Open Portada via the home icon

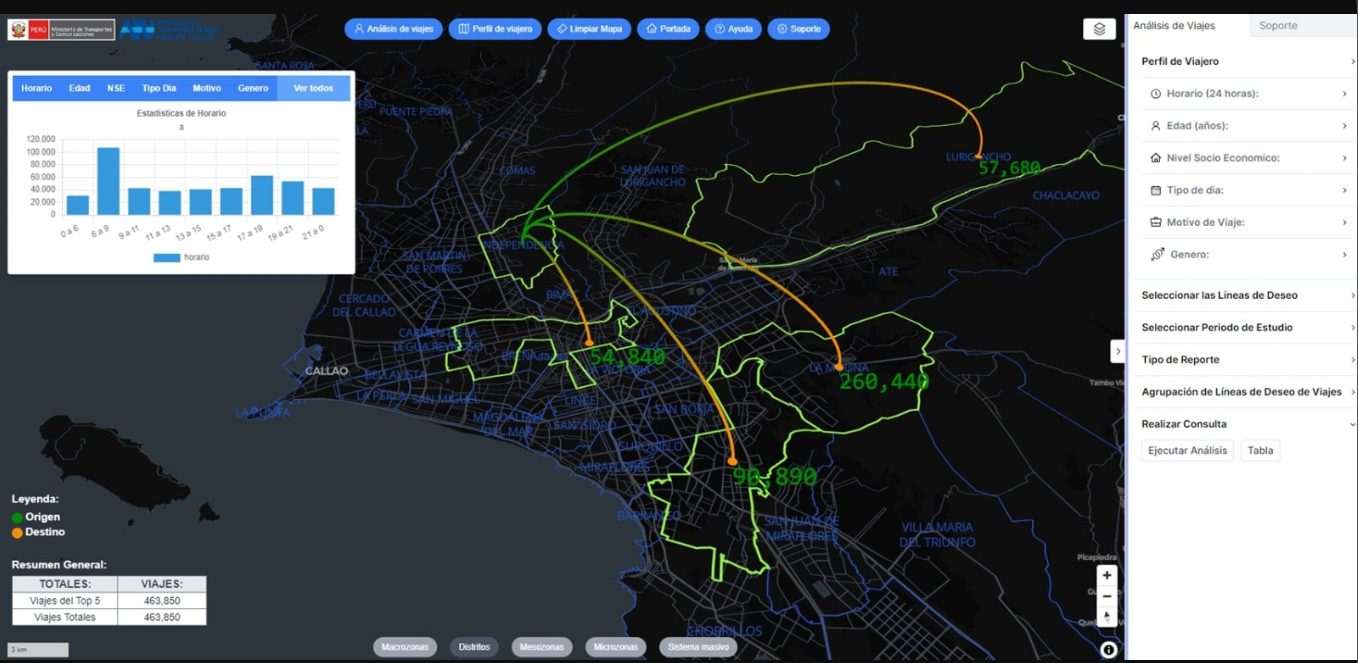[x=652, y=29]
